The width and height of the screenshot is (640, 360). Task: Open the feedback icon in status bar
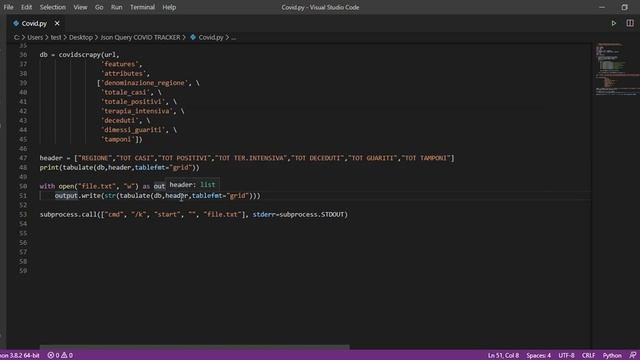click(632, 356)
